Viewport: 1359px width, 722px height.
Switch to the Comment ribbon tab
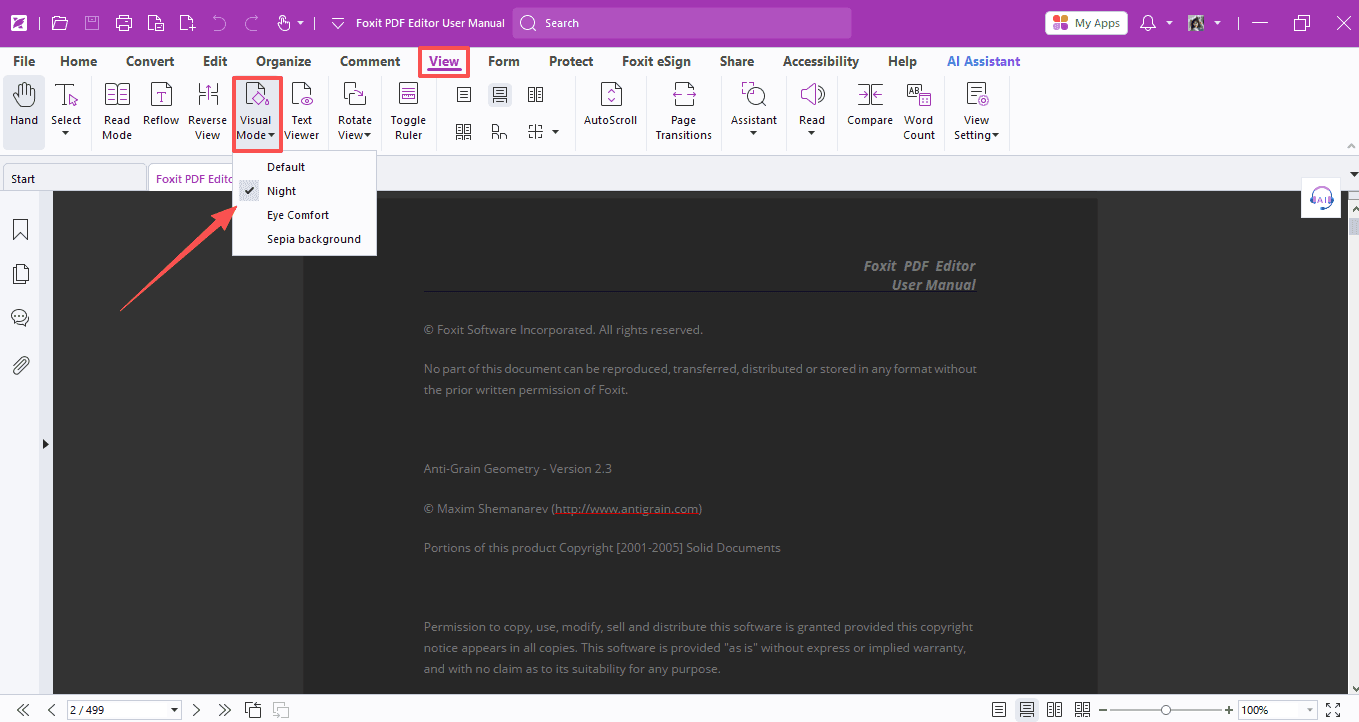(x=370, y=61)
